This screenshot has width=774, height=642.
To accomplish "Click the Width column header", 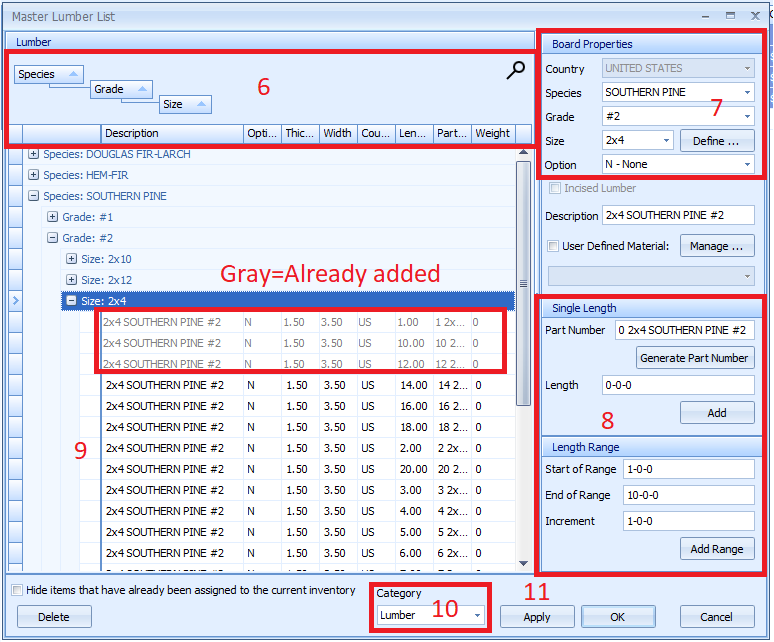I will pos(337,133).
